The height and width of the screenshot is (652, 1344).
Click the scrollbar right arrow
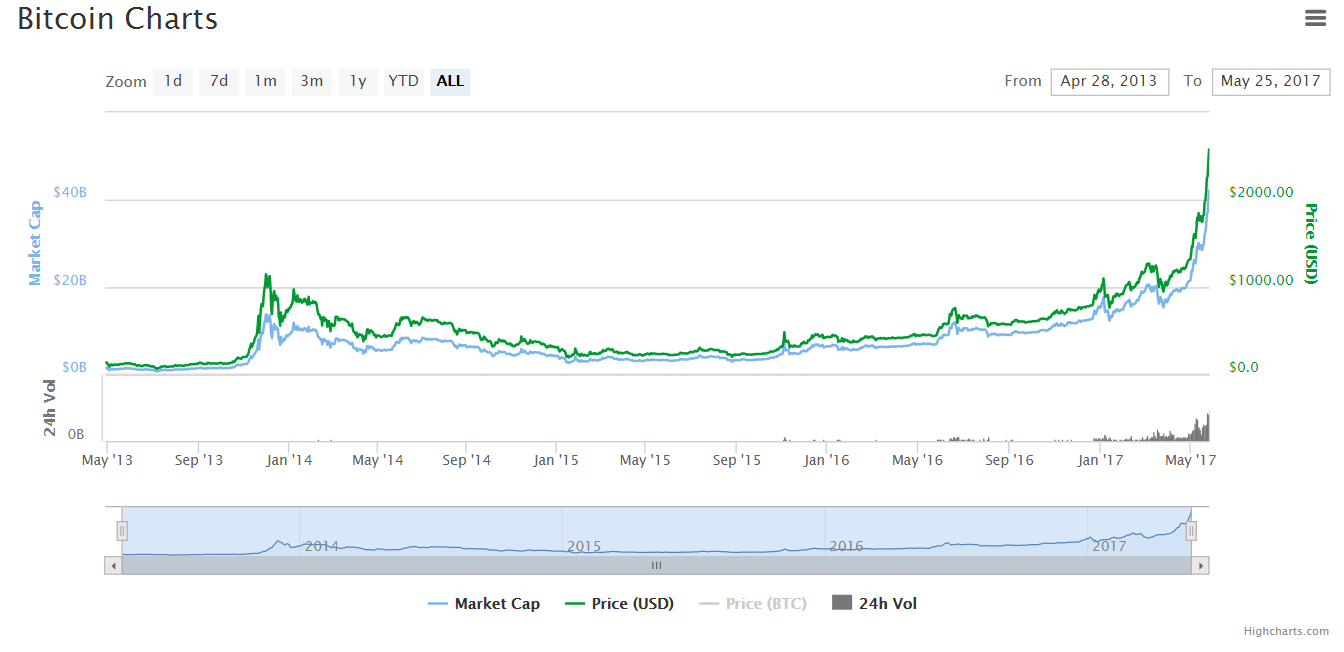coord(1200,565)
